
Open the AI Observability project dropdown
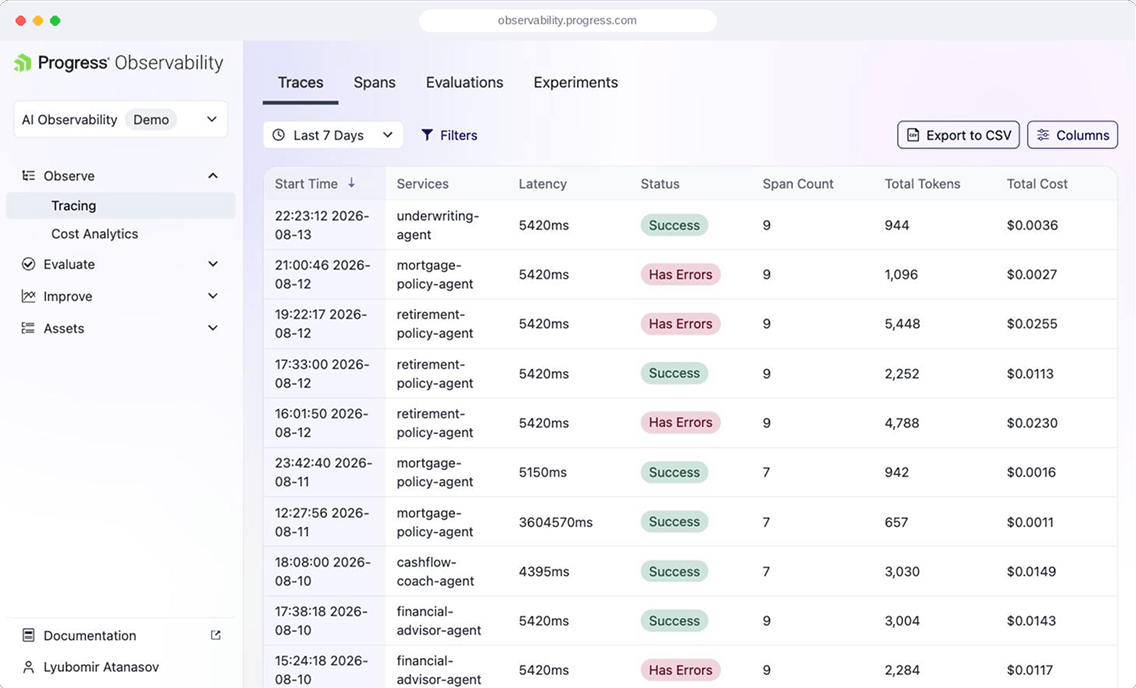click(x=120, y=119)
